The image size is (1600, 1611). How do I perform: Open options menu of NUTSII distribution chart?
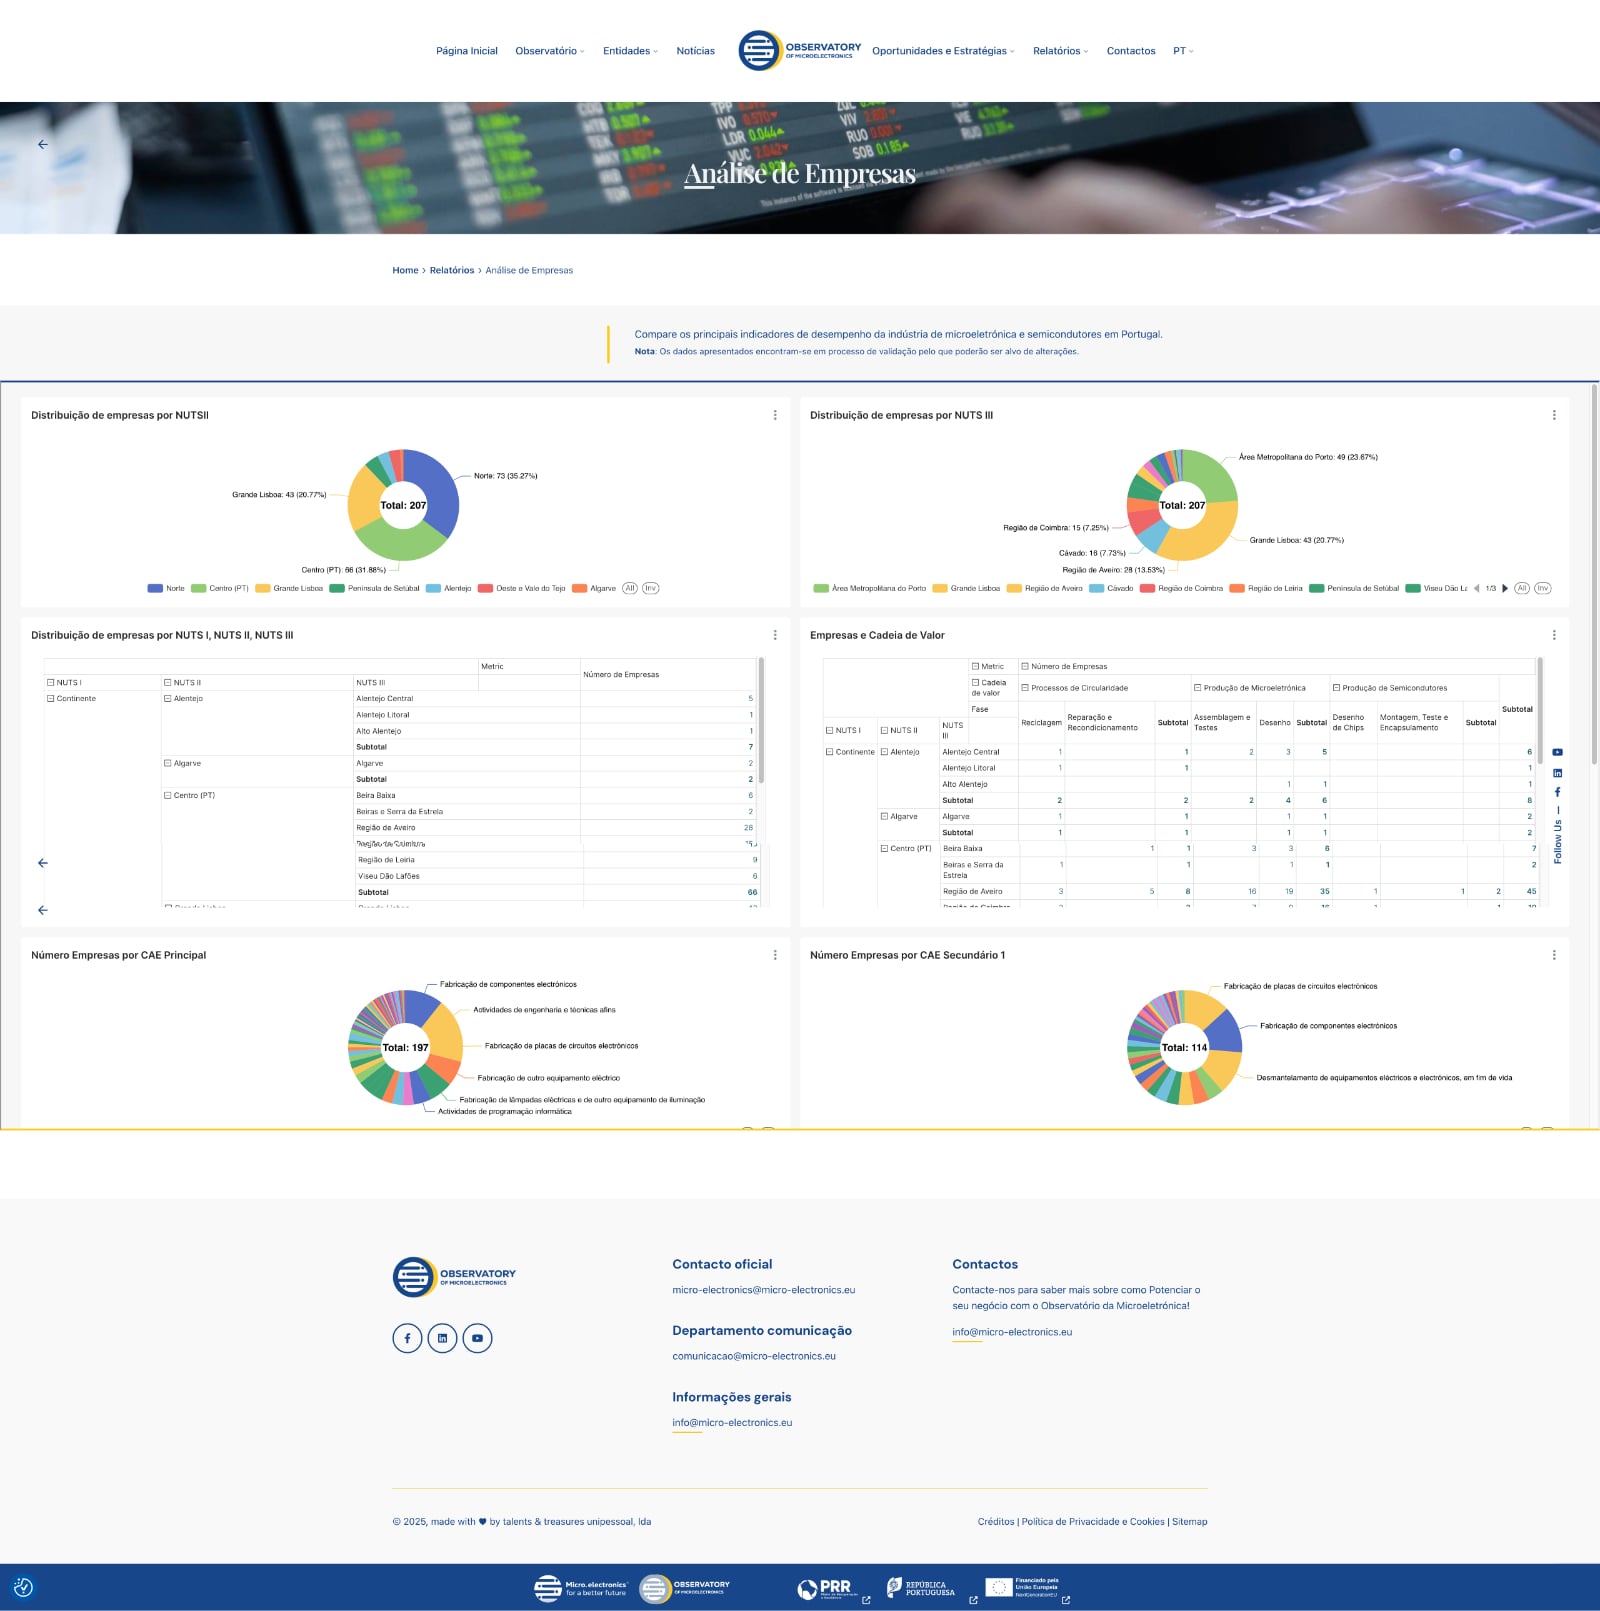(775, 415)
